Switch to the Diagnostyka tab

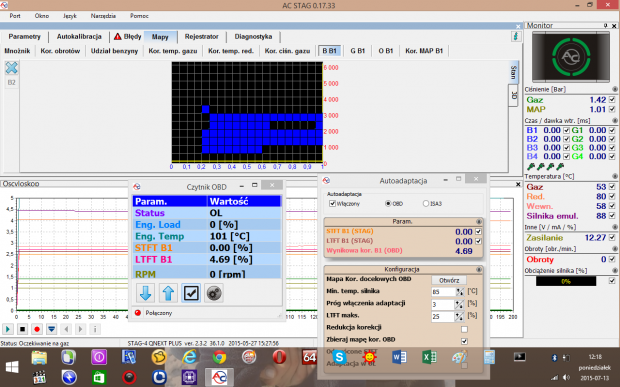(253, 36)
